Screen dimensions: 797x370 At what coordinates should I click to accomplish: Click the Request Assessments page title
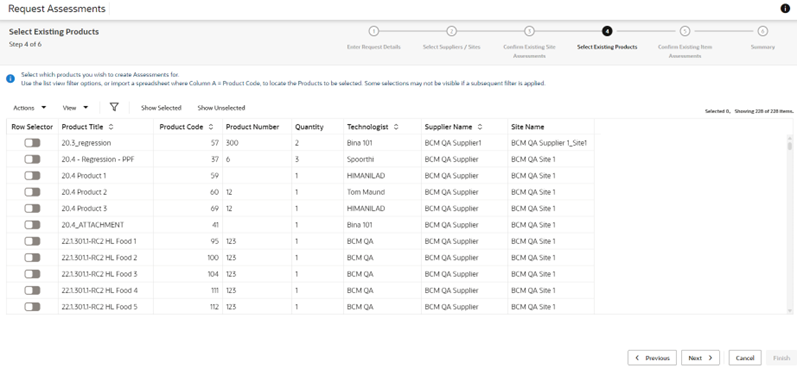[57, 9]
